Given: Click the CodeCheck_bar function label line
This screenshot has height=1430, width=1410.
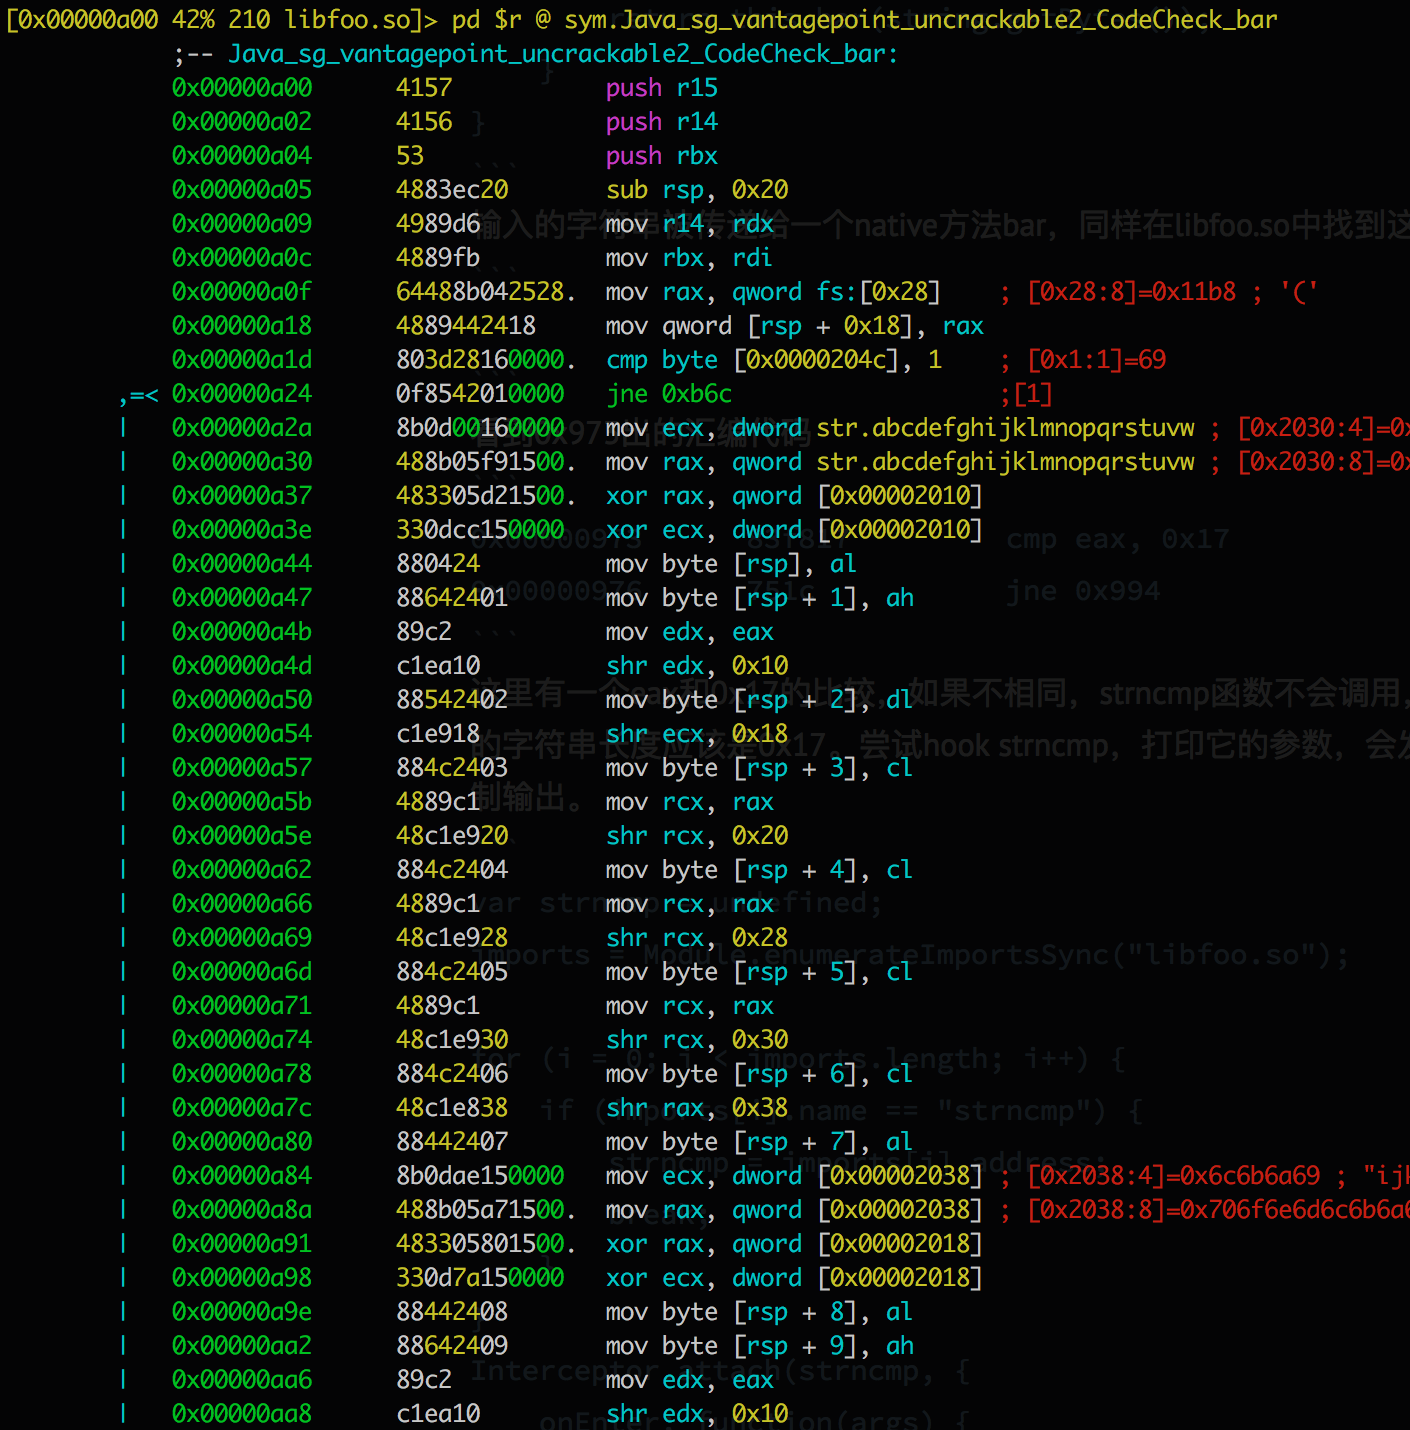Looking at the screenshot, I should pyautogui.click(x=562, y=54).
